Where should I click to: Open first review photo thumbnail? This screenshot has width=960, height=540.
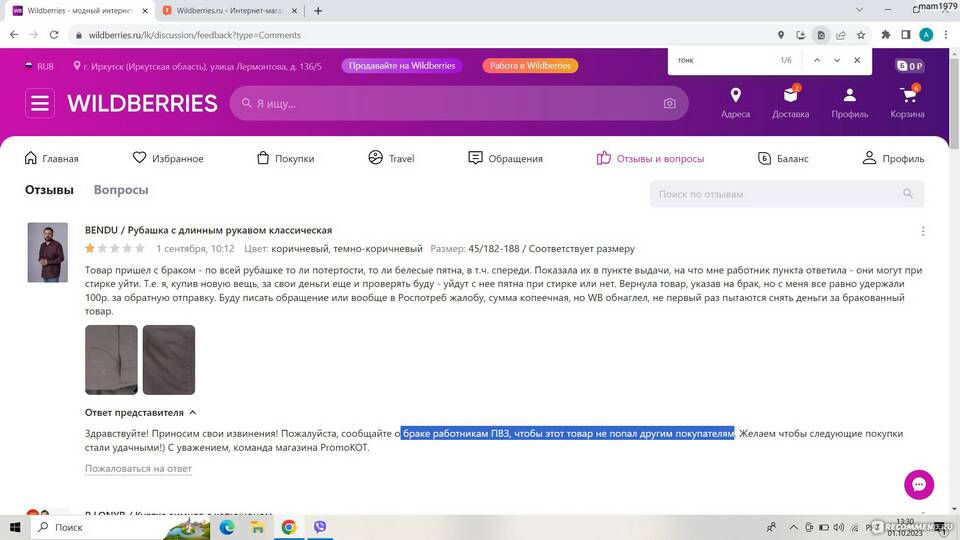point(111,359)
